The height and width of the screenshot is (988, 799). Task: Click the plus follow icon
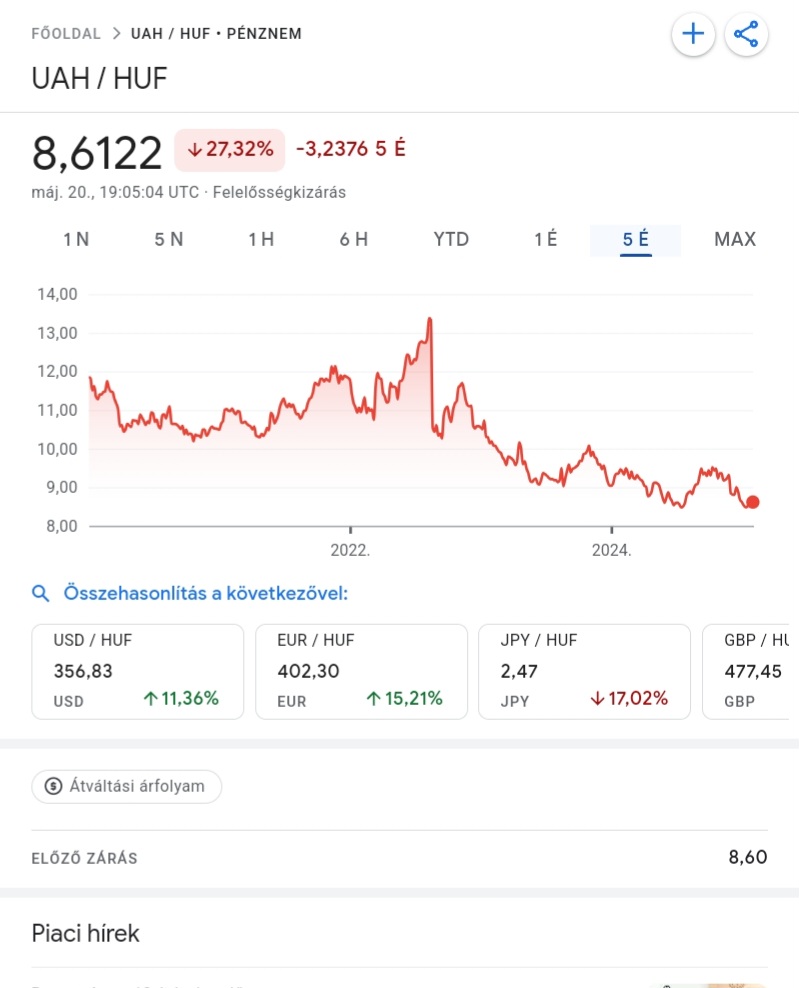[693, 34]
